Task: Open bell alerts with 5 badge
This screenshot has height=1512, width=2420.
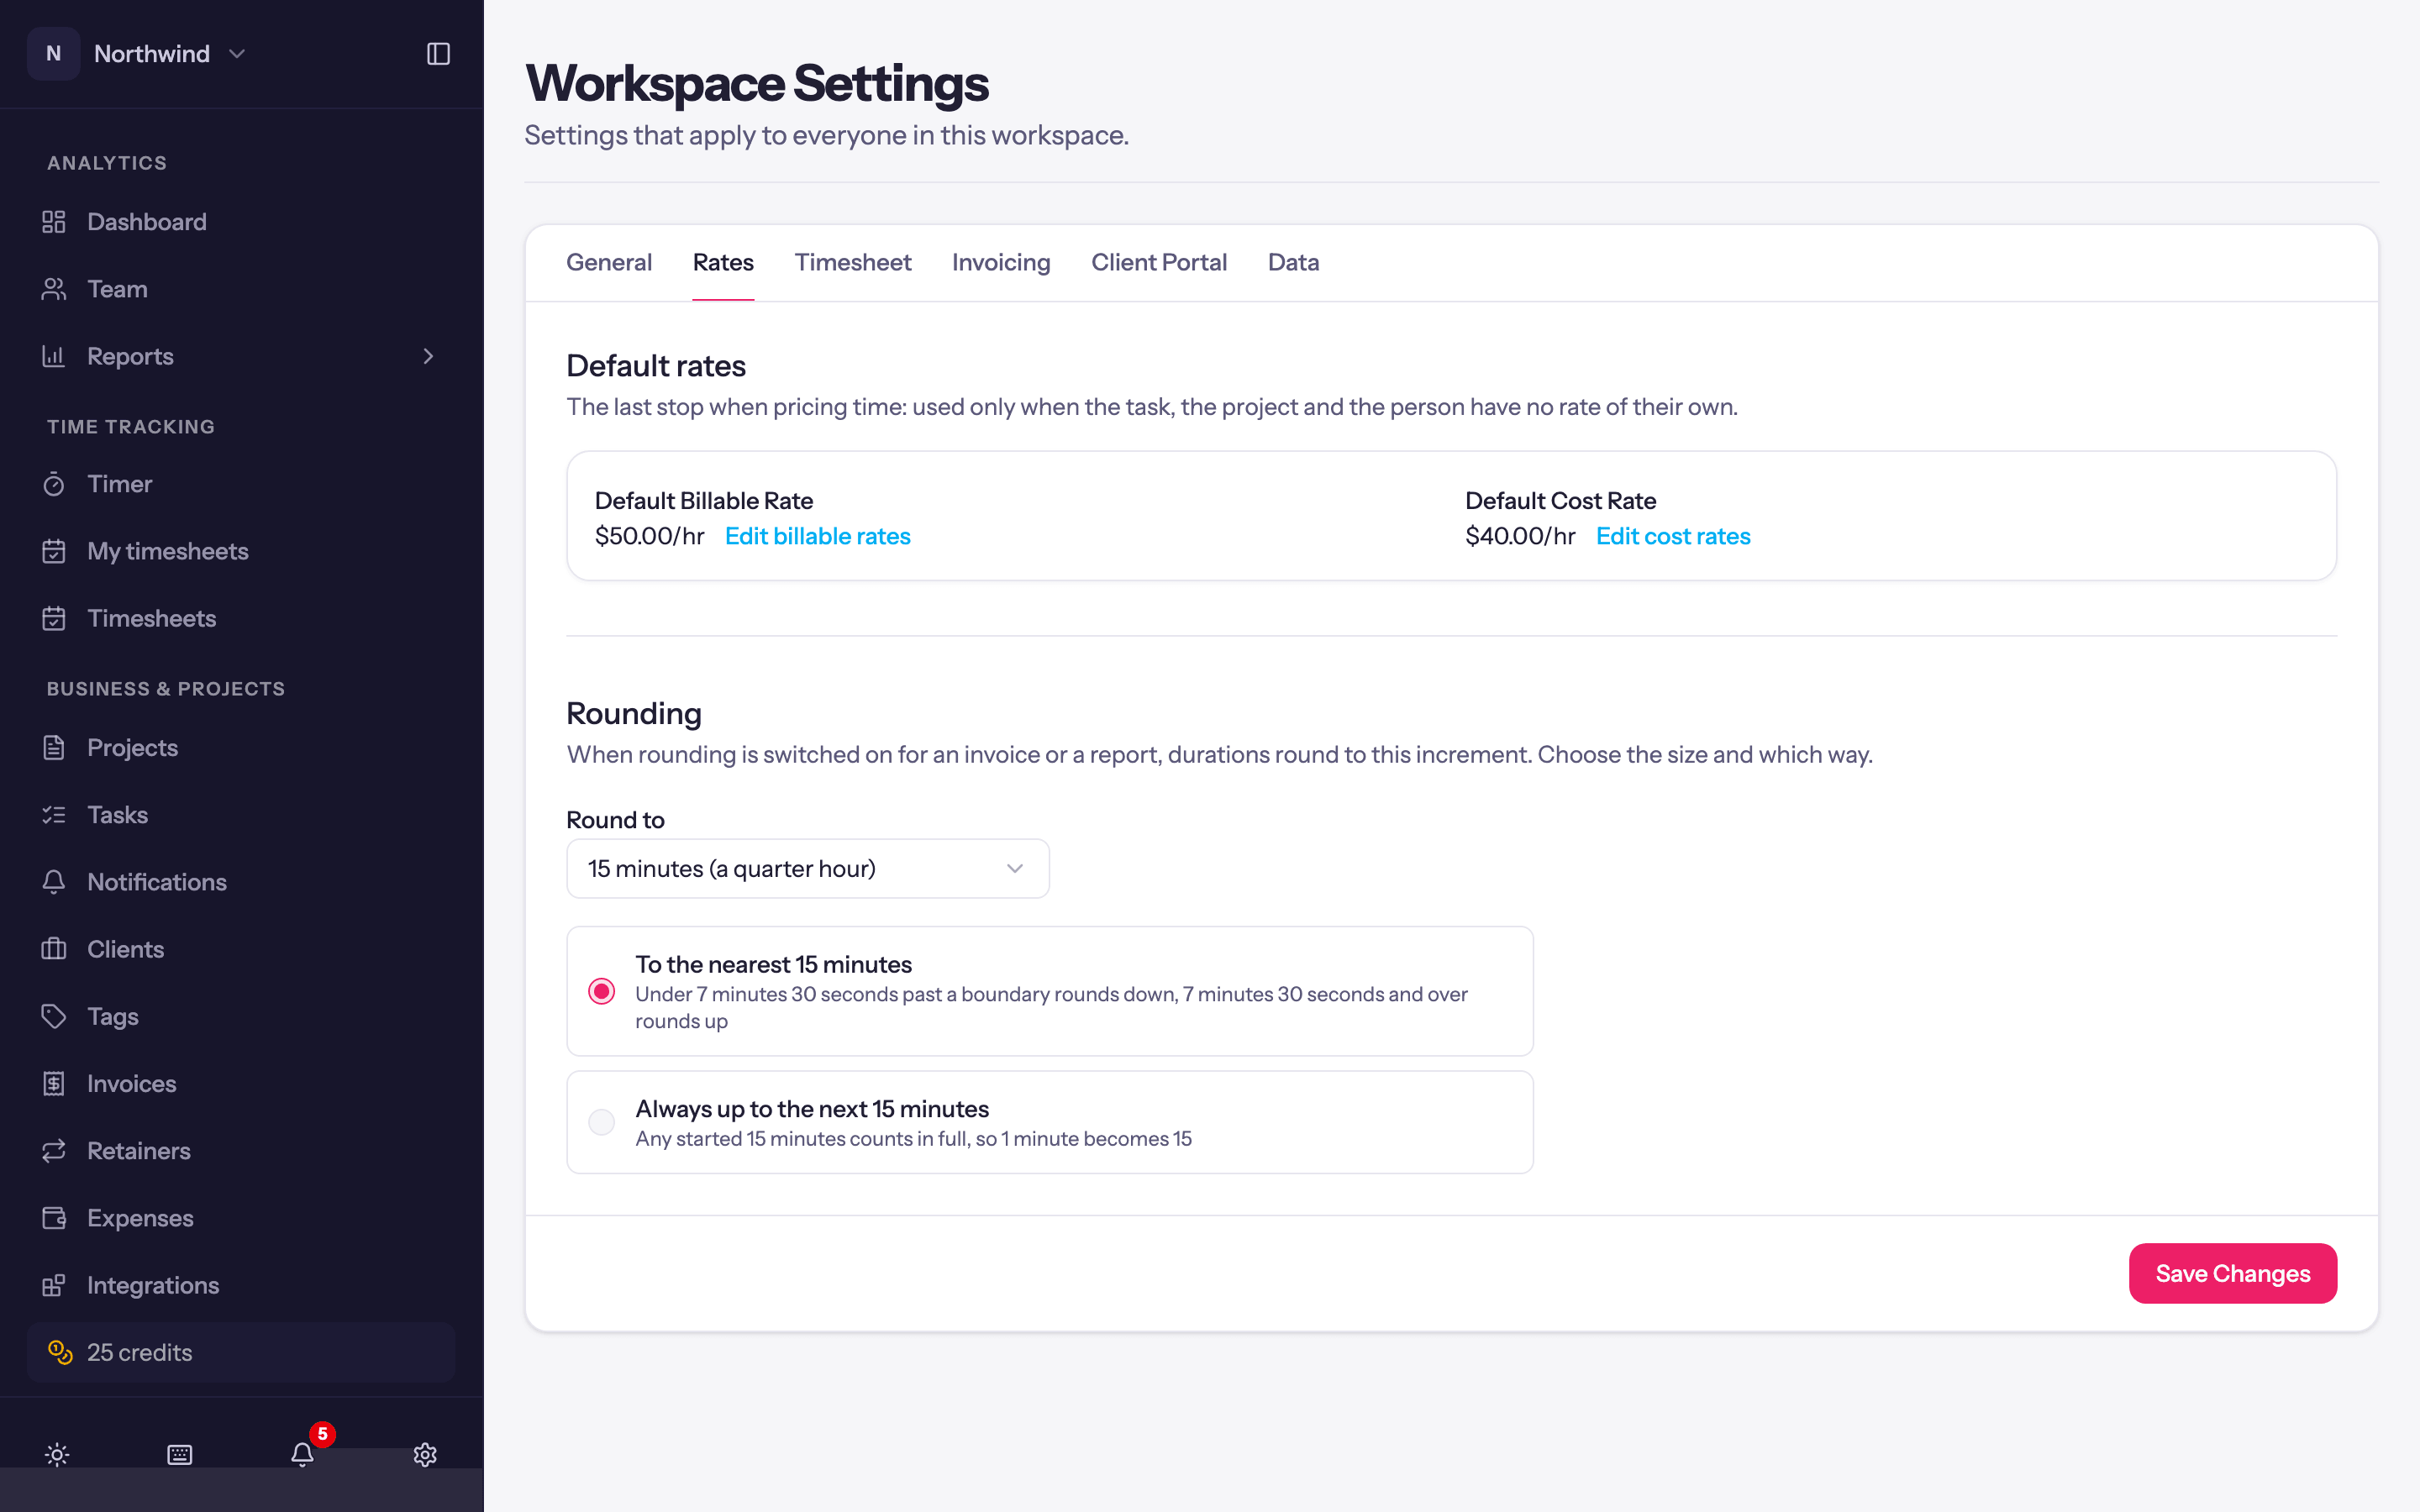Action: (x=303, y=1453)
